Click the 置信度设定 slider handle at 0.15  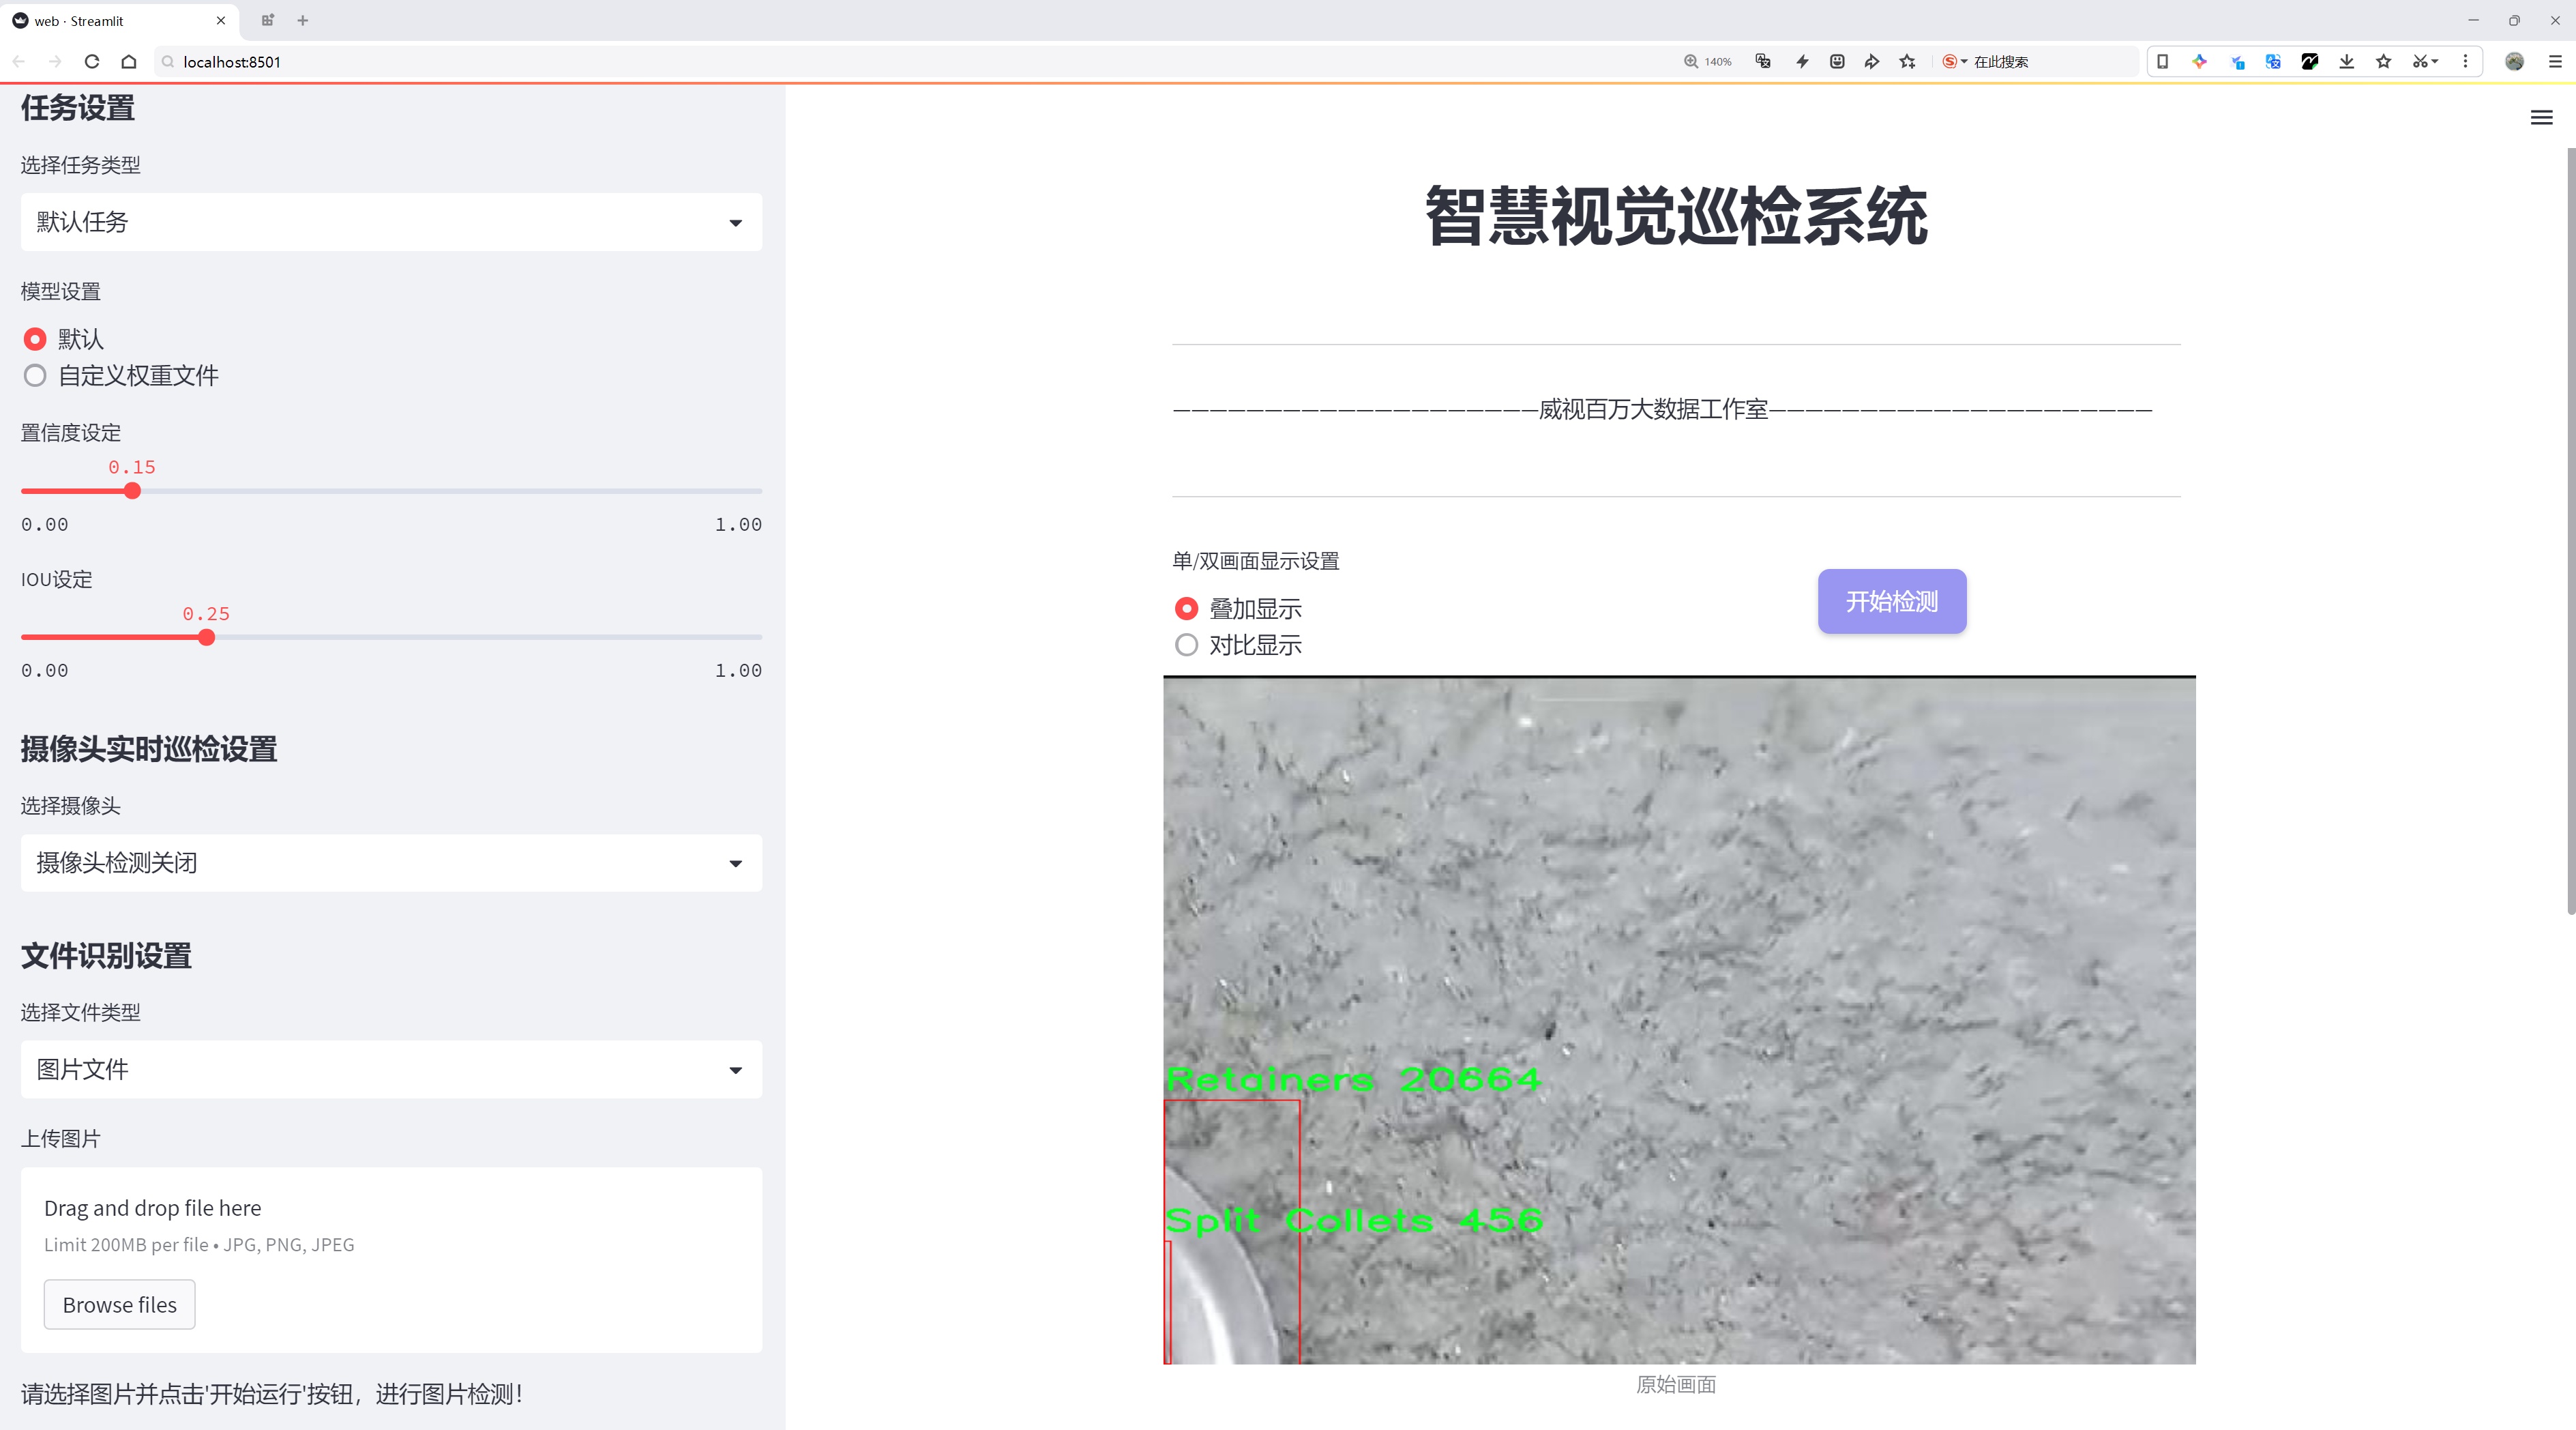click(132, 491)
